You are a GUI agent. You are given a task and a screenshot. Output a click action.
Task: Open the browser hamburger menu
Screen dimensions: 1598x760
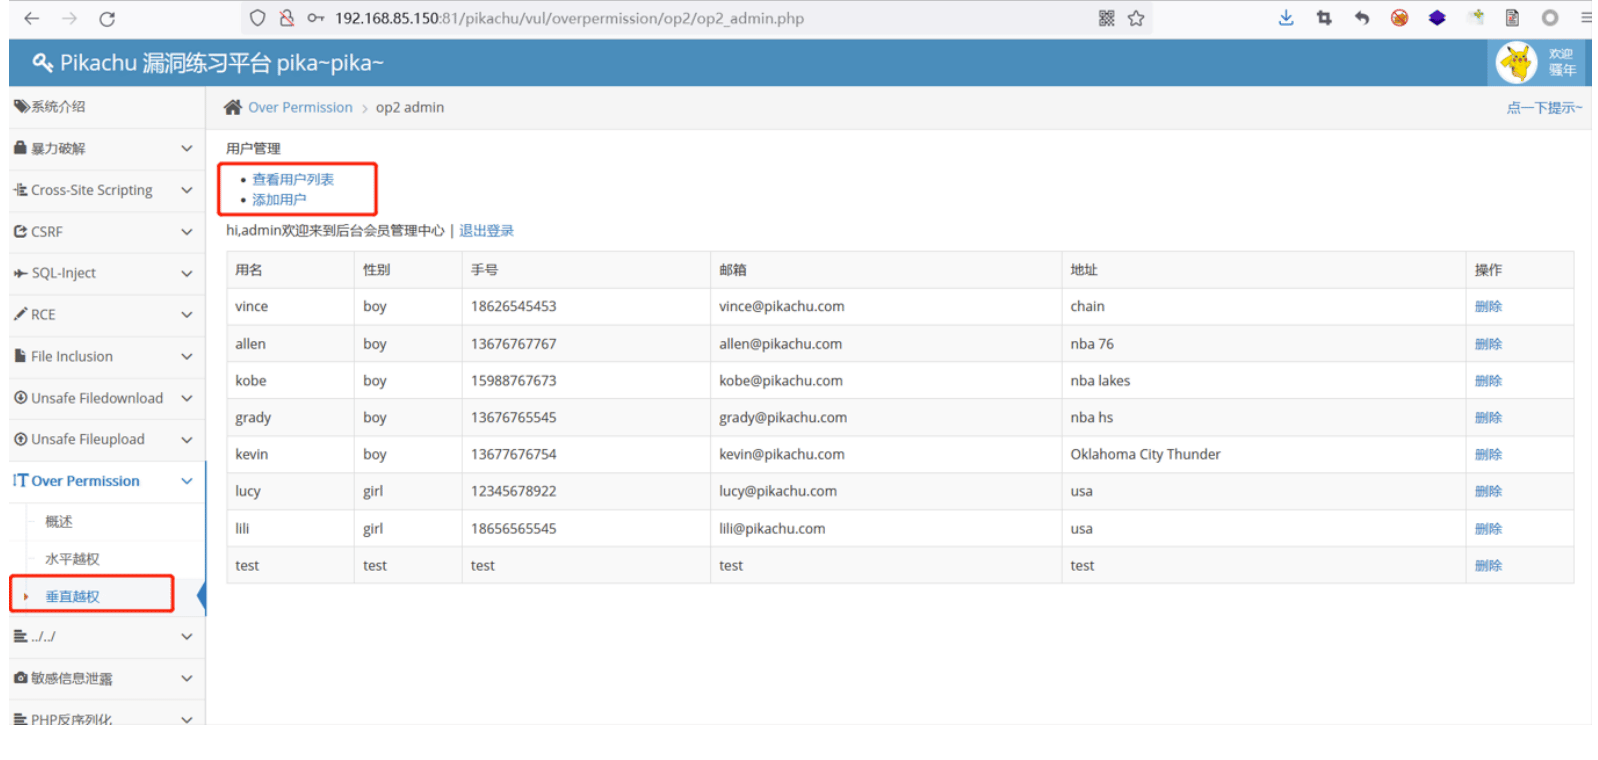[1586, 18]
